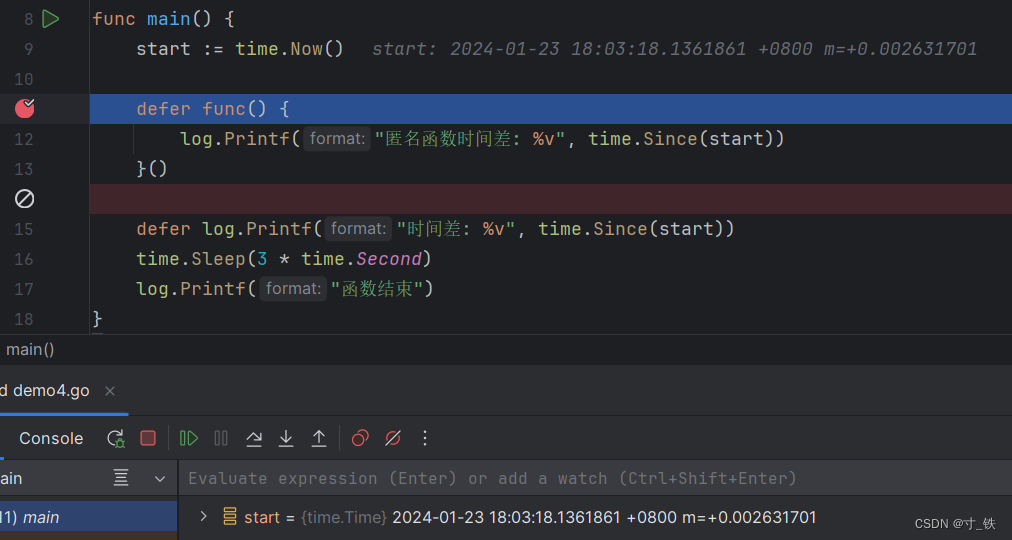The height and width of the screenshot is (540, 1012).
Task: Open the goroutine selector dropdown
Action: coord(159,479)
